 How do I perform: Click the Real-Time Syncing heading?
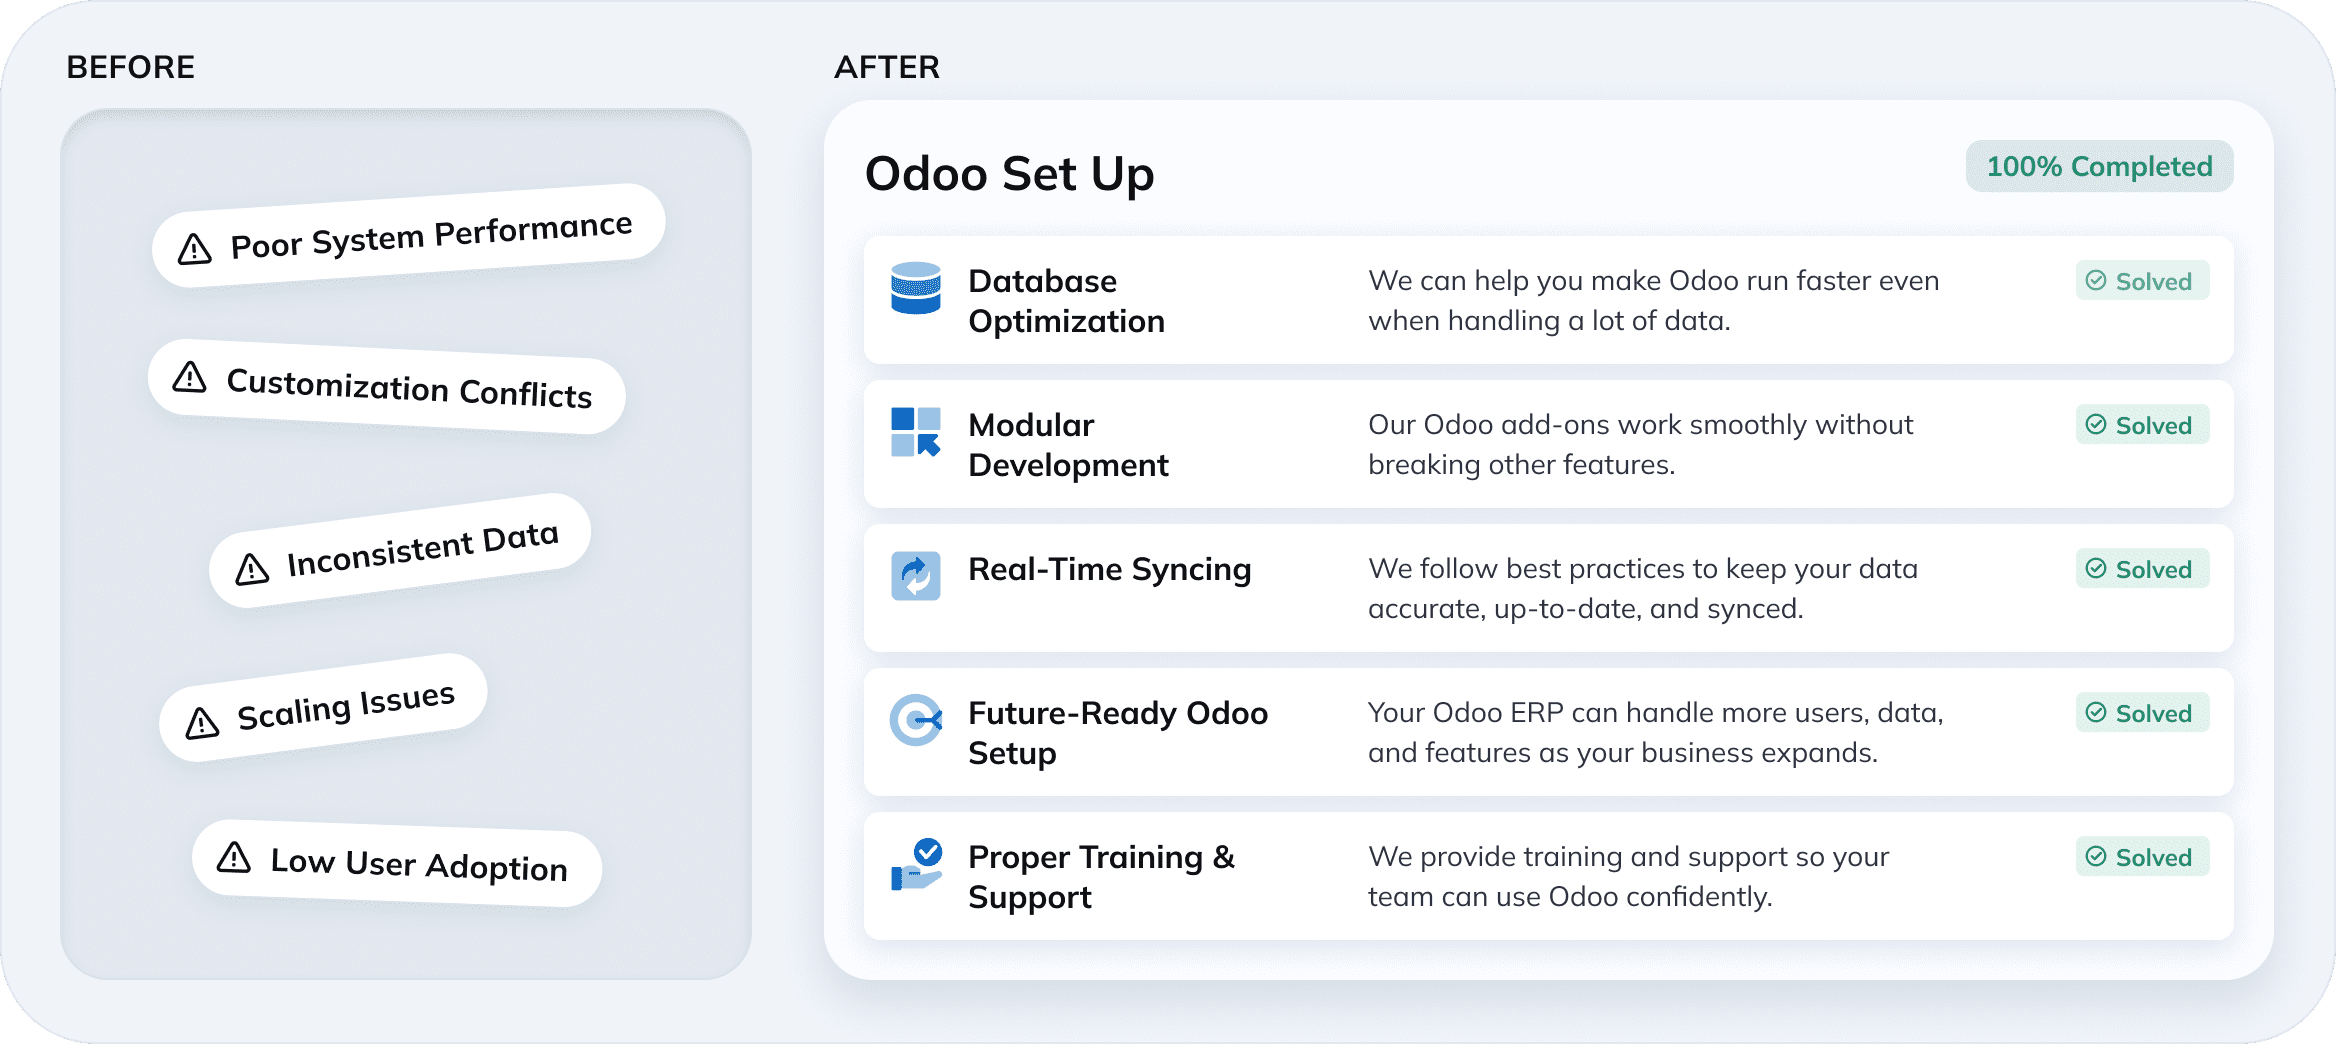pos(1109,569)
